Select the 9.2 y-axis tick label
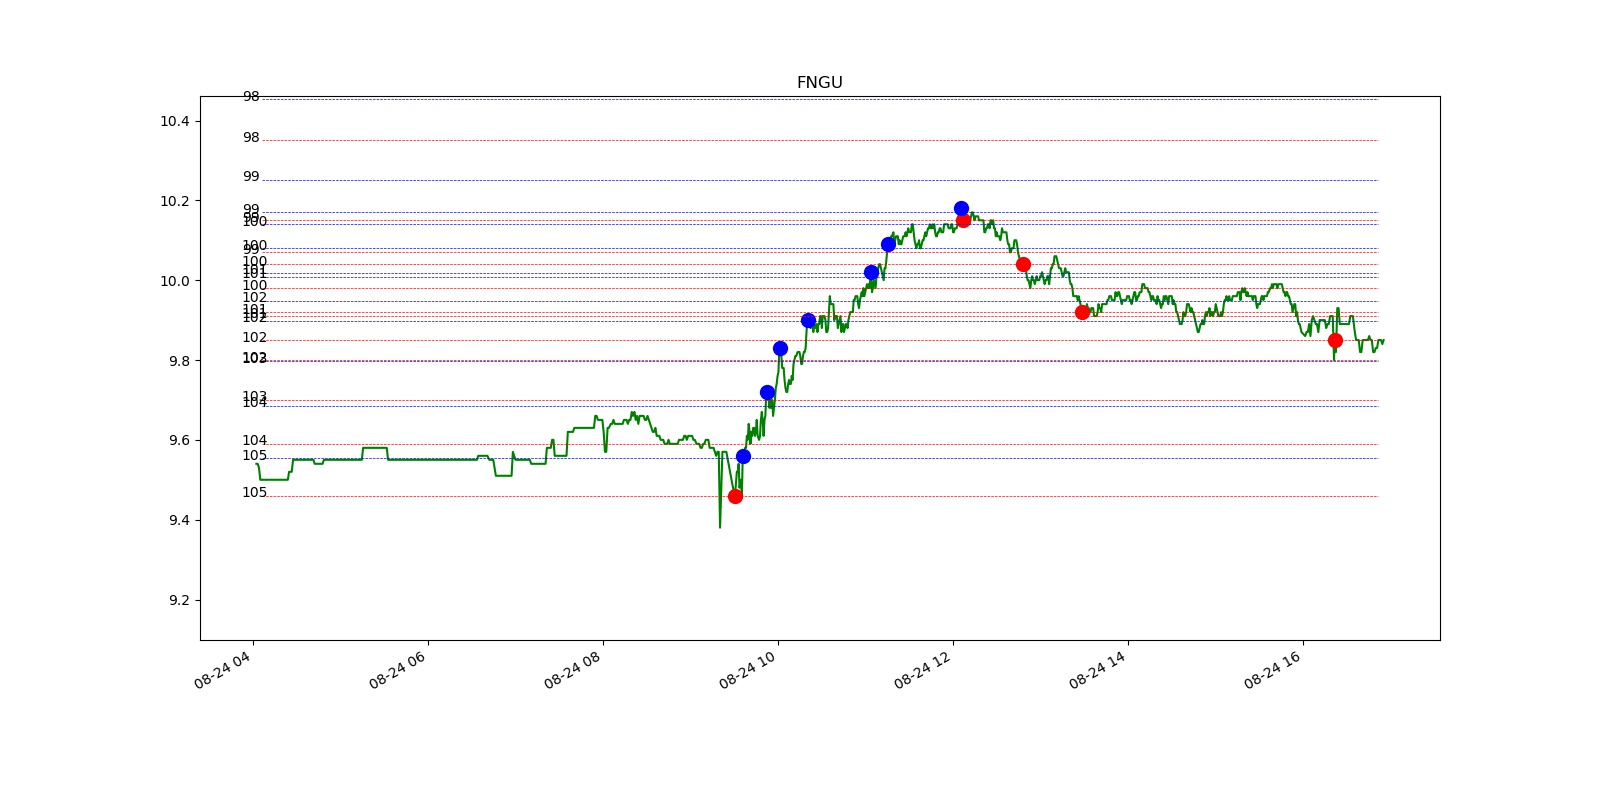The height and width of the screenshot is (800, 1600). (x=179, y=600)
